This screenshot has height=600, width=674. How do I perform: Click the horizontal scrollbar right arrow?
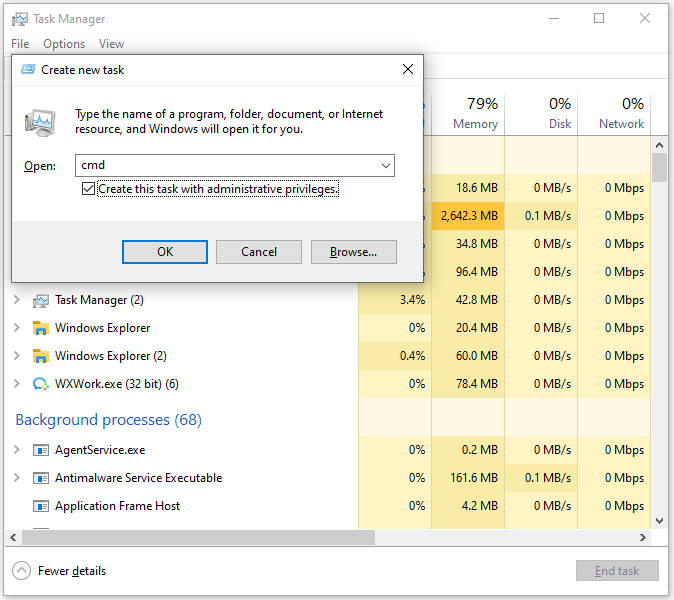(643, 537)
